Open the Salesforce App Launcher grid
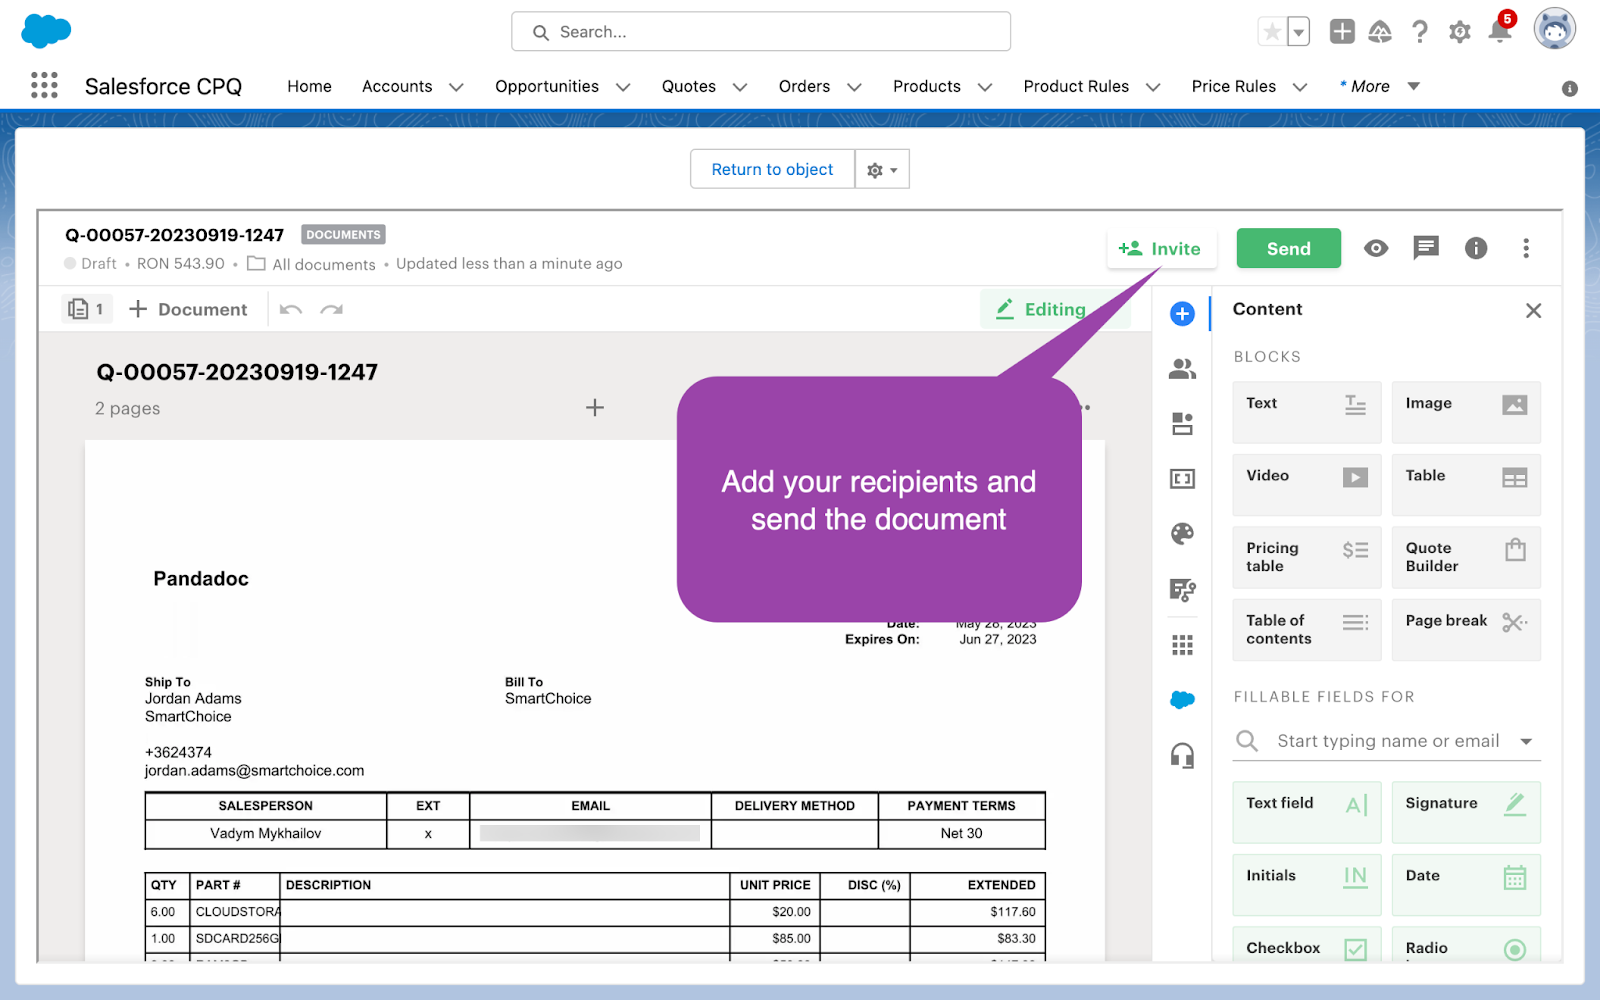The image size is (1600, 1000). coord(44,86)
